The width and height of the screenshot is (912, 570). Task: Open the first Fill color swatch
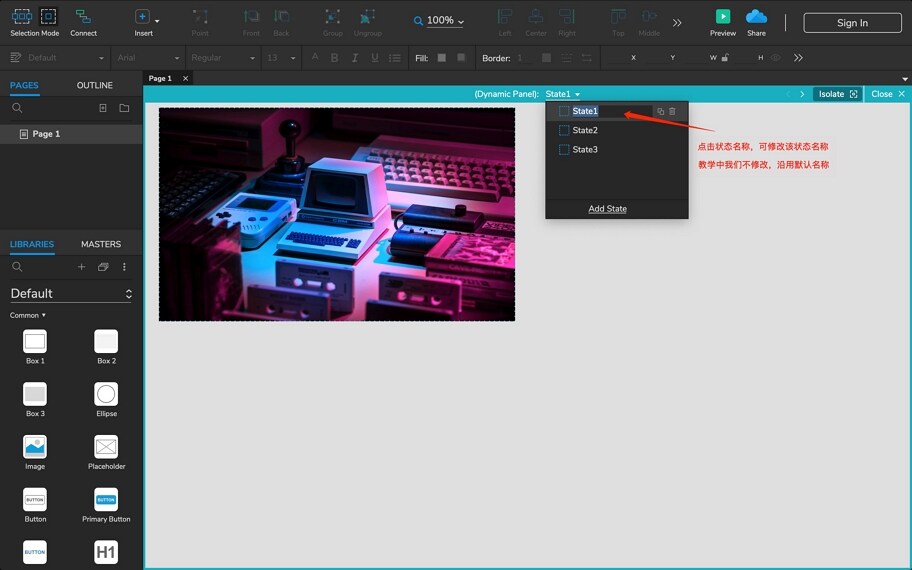(x=441, y=58)
